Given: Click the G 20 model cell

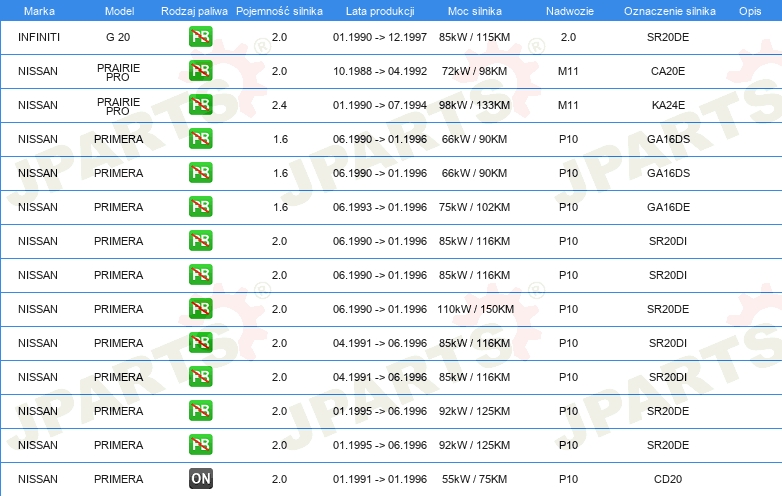Looking at the screenshot, I should point(118,37).
